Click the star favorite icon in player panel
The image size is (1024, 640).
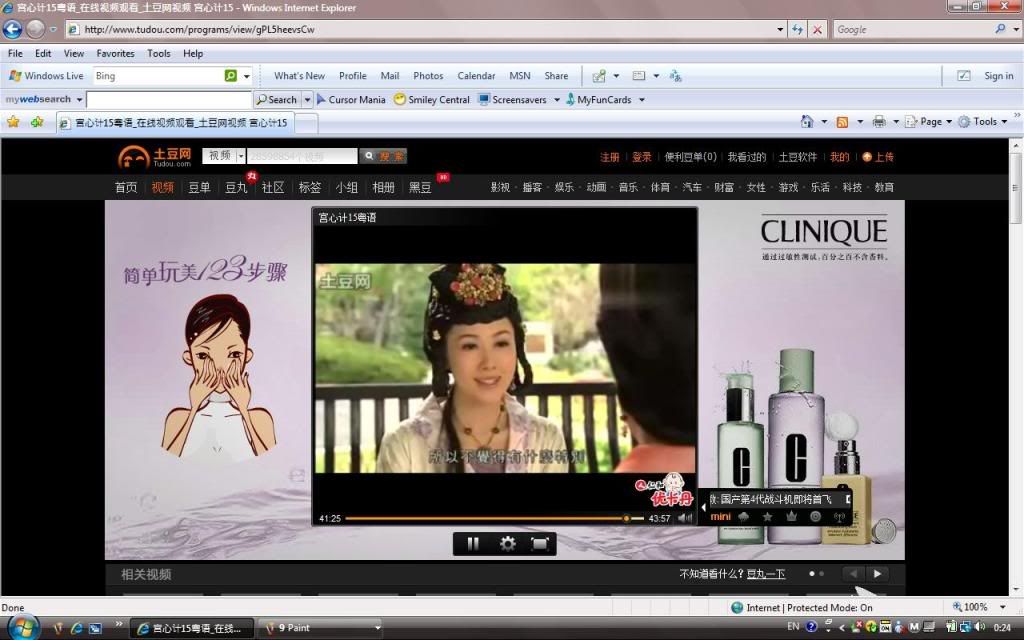[x=767, y=516]
